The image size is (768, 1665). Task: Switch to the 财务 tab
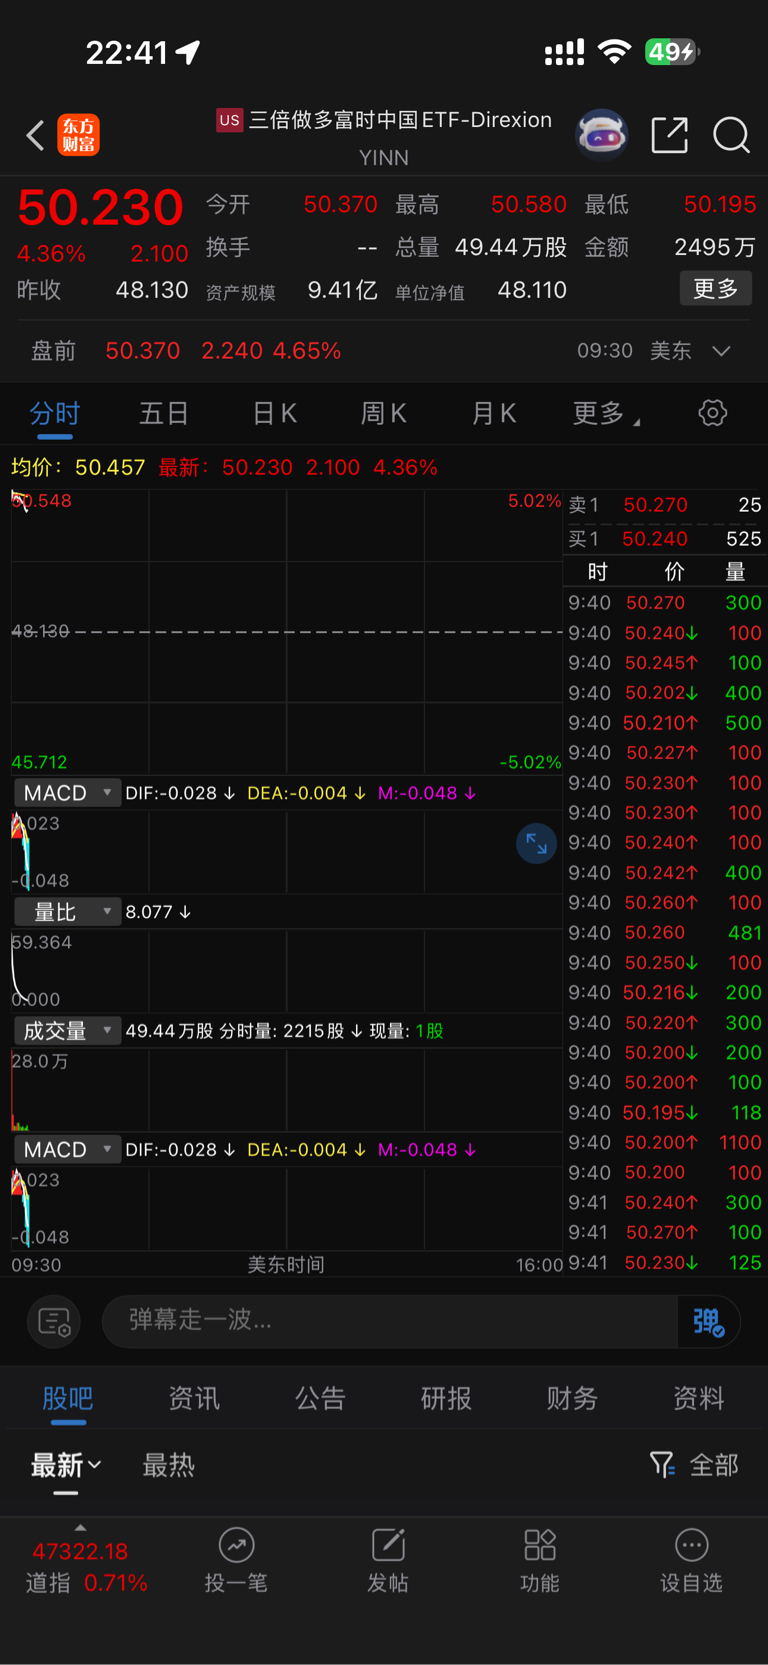pos(572,1398)
